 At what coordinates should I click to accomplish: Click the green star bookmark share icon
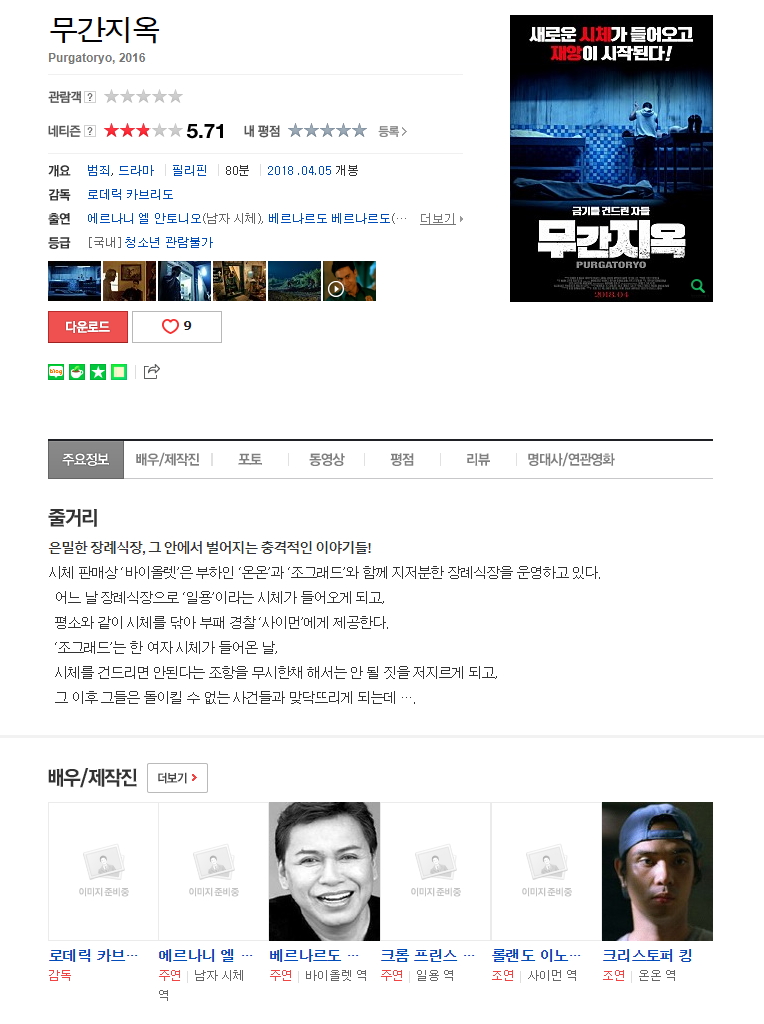98,372
